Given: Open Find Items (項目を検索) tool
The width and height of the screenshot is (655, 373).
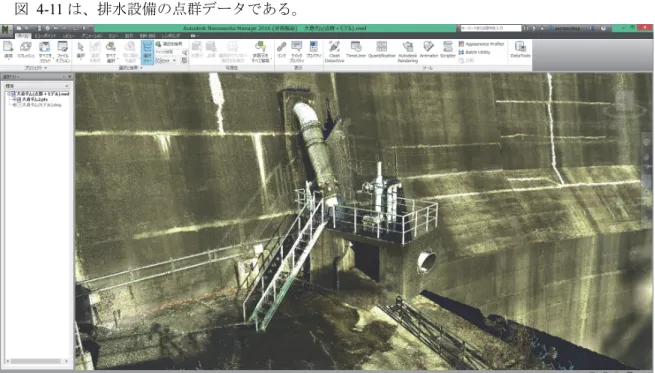Looking at the screenshot, I should coord(169,43).
